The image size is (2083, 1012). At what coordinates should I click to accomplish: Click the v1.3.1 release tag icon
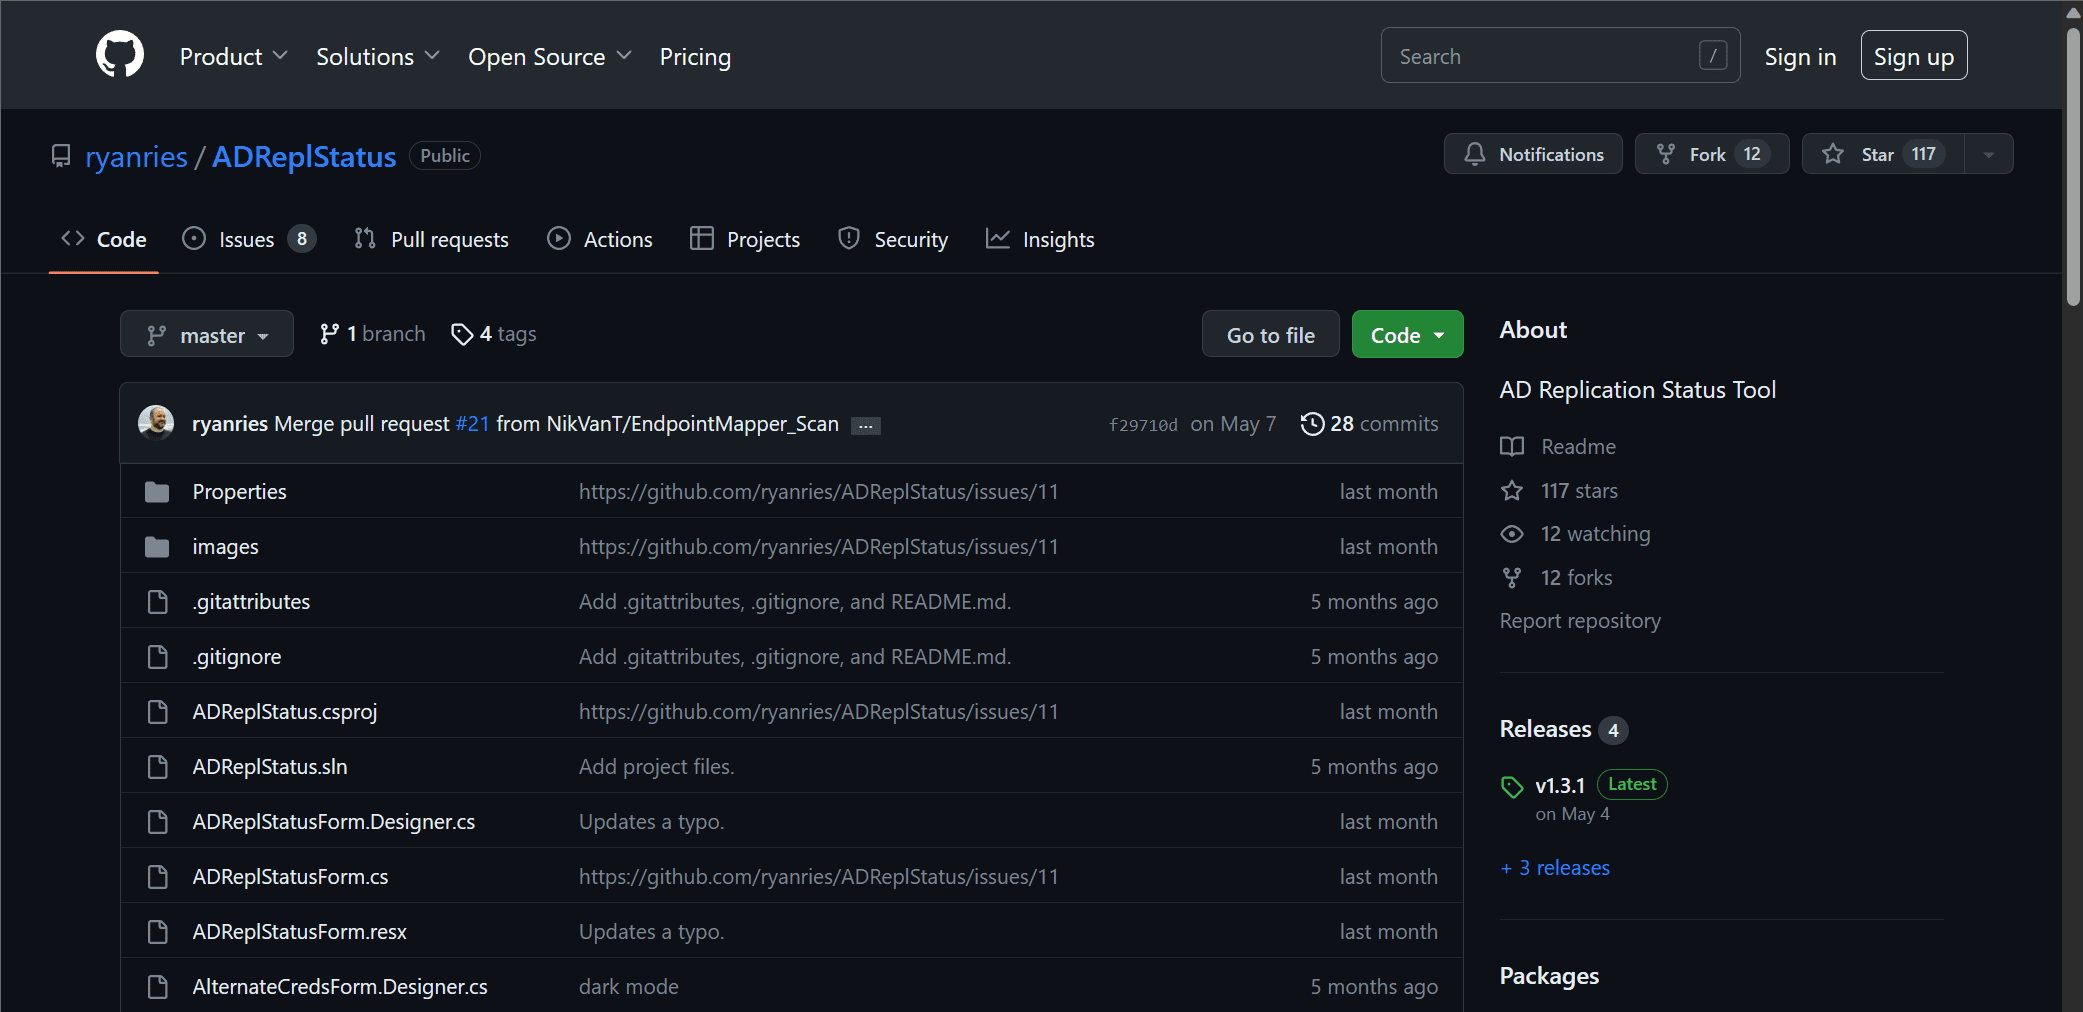click(x=1512, y=787)
